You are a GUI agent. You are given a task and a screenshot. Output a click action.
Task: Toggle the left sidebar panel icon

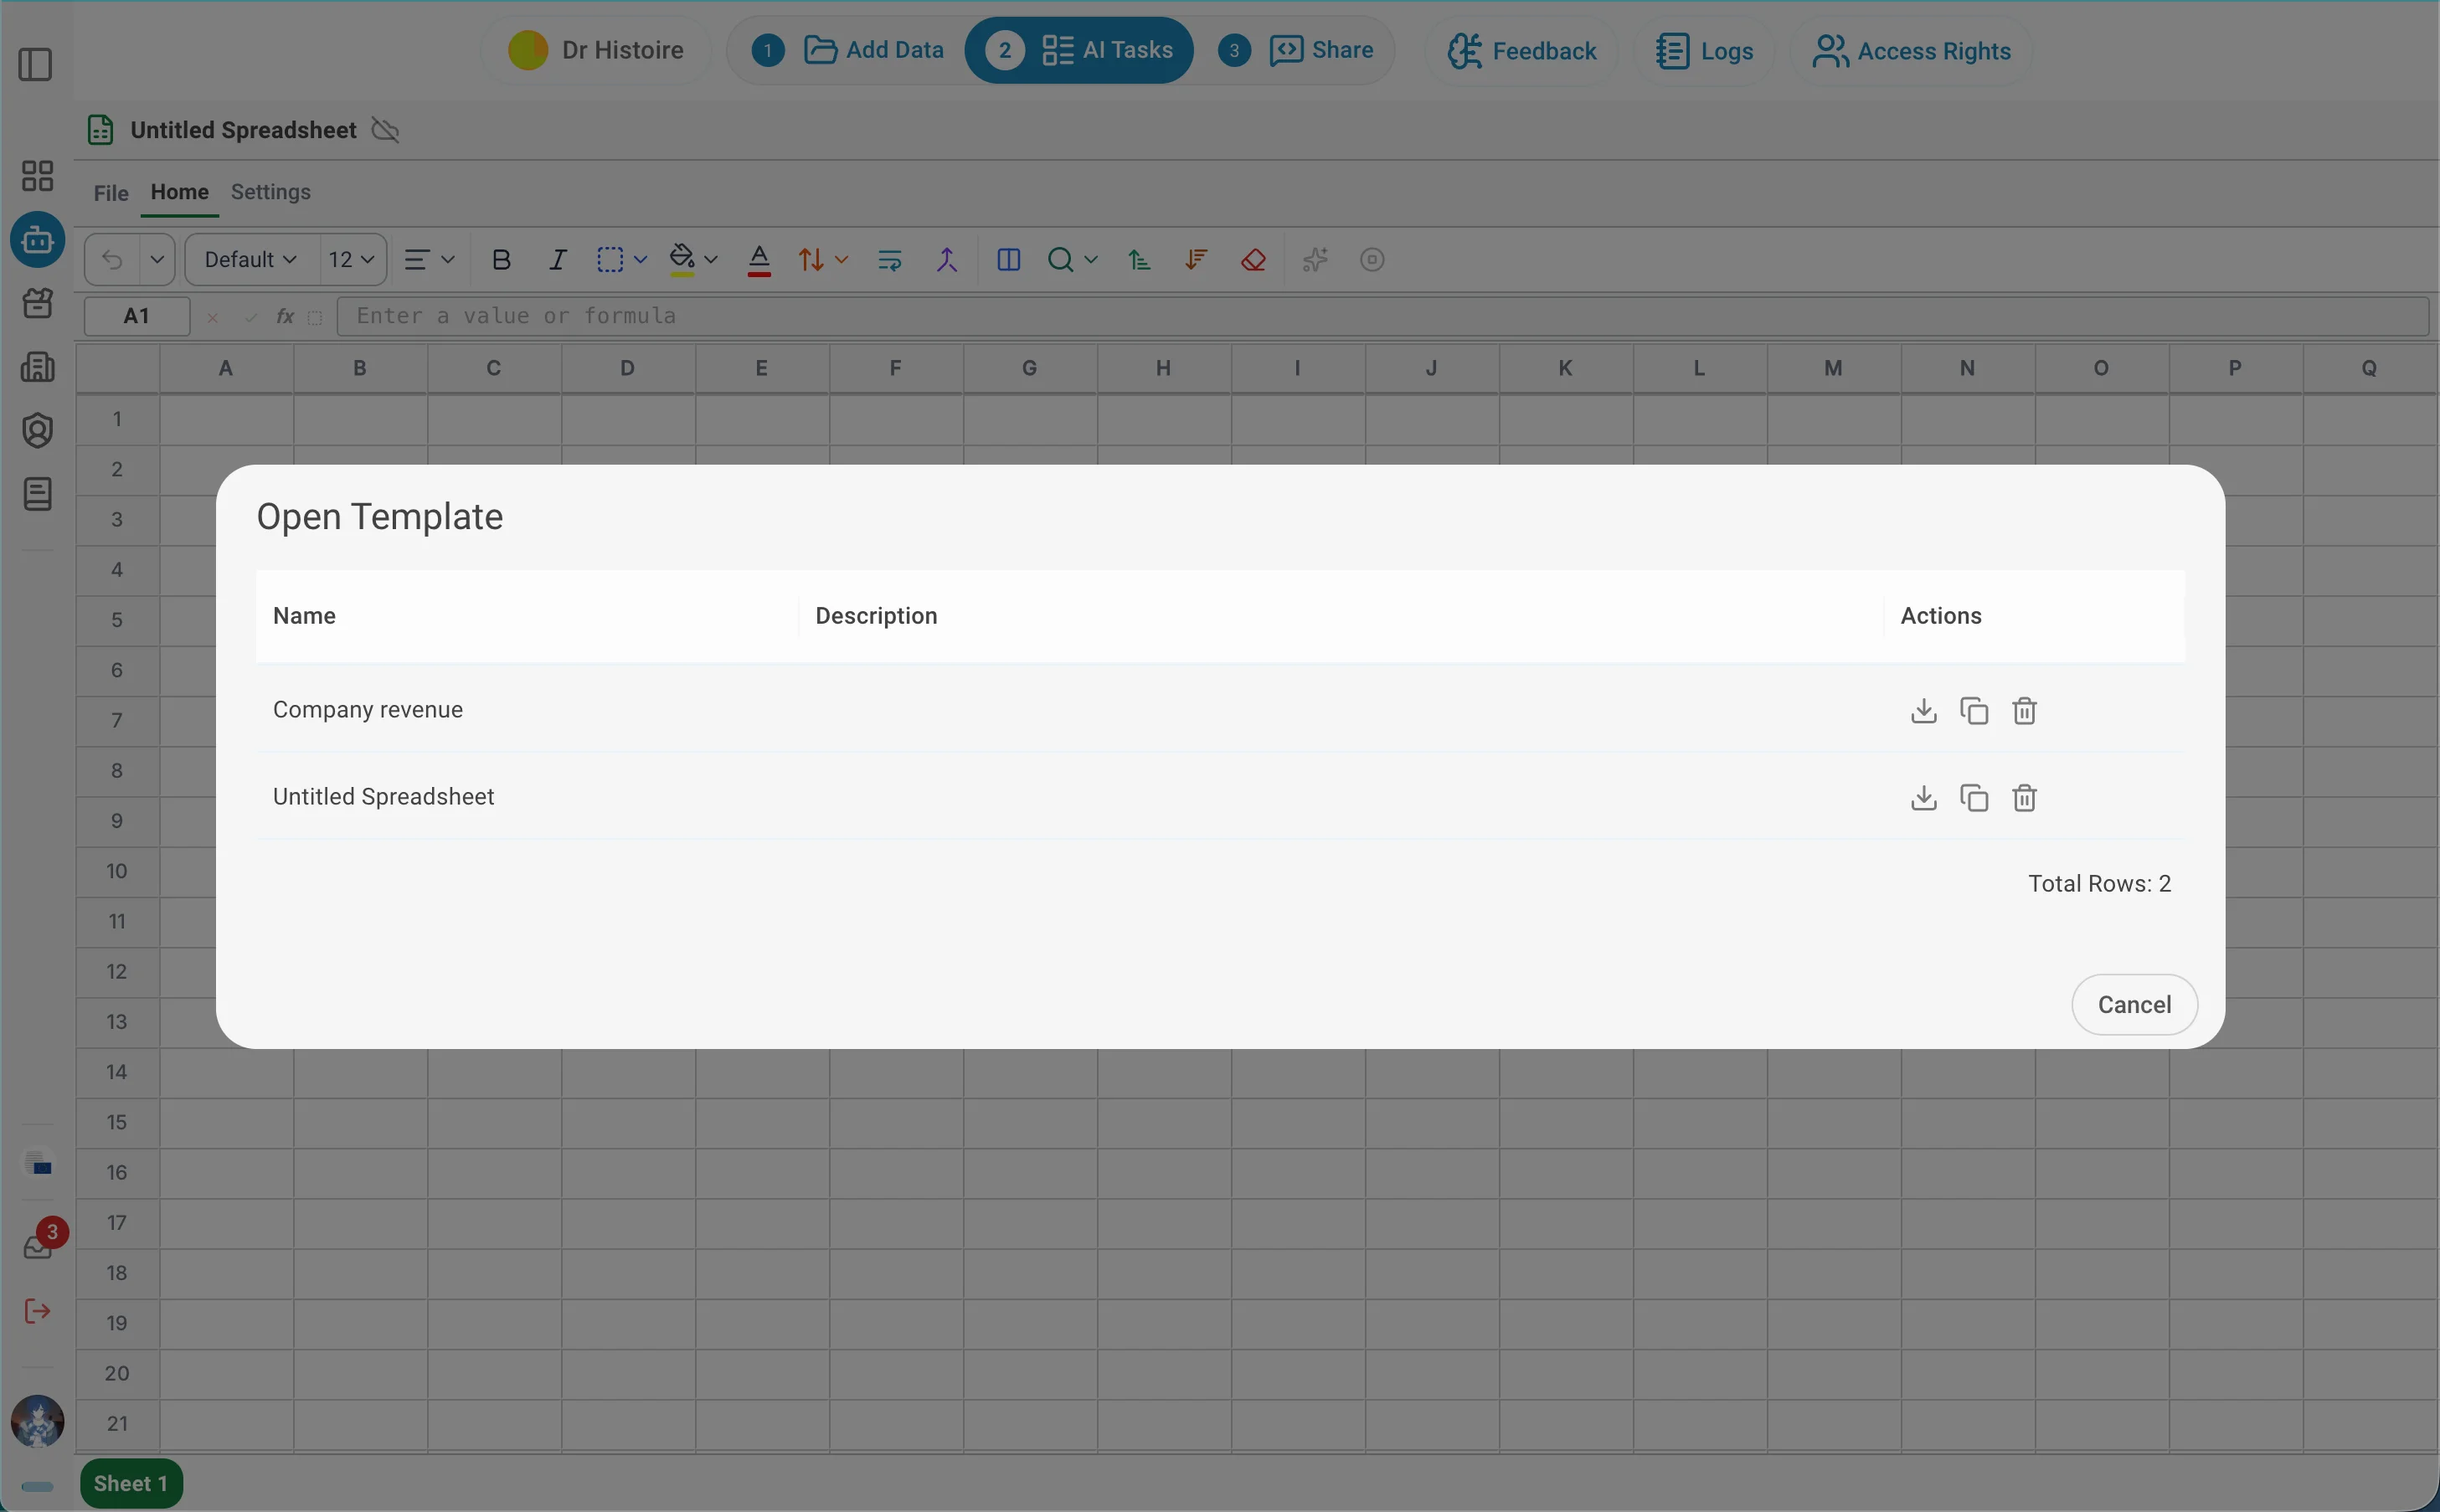click(36, 65)
